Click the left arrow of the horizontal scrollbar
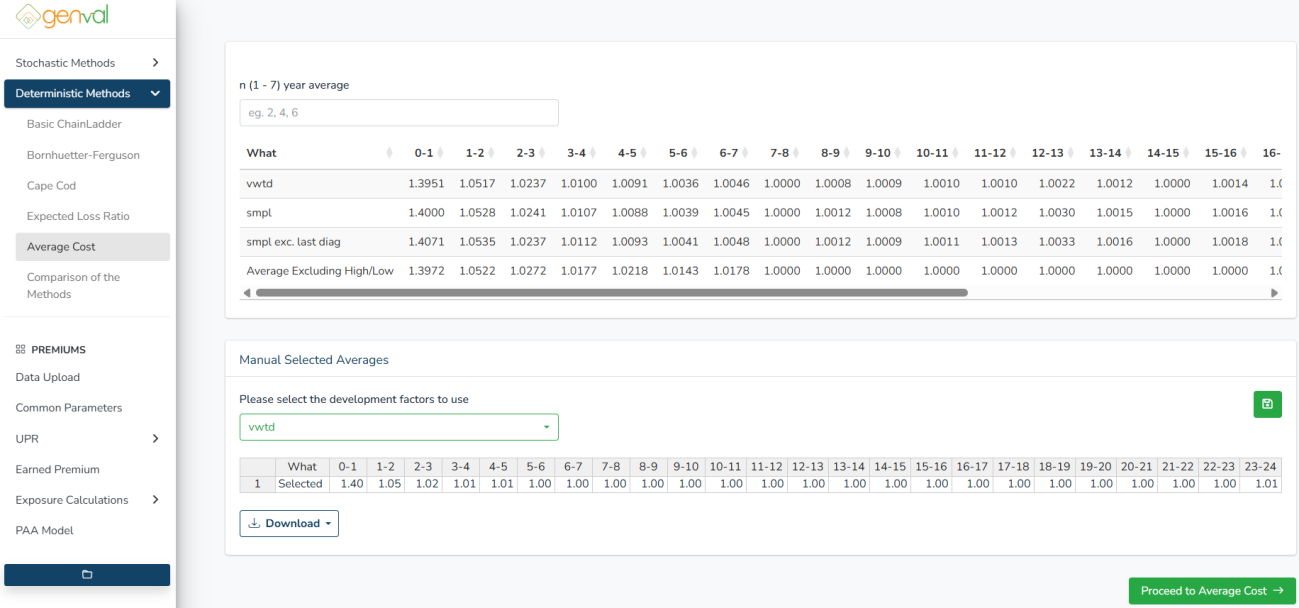The width and height of the screenshot is (1299, 608). tap(247, 293)
